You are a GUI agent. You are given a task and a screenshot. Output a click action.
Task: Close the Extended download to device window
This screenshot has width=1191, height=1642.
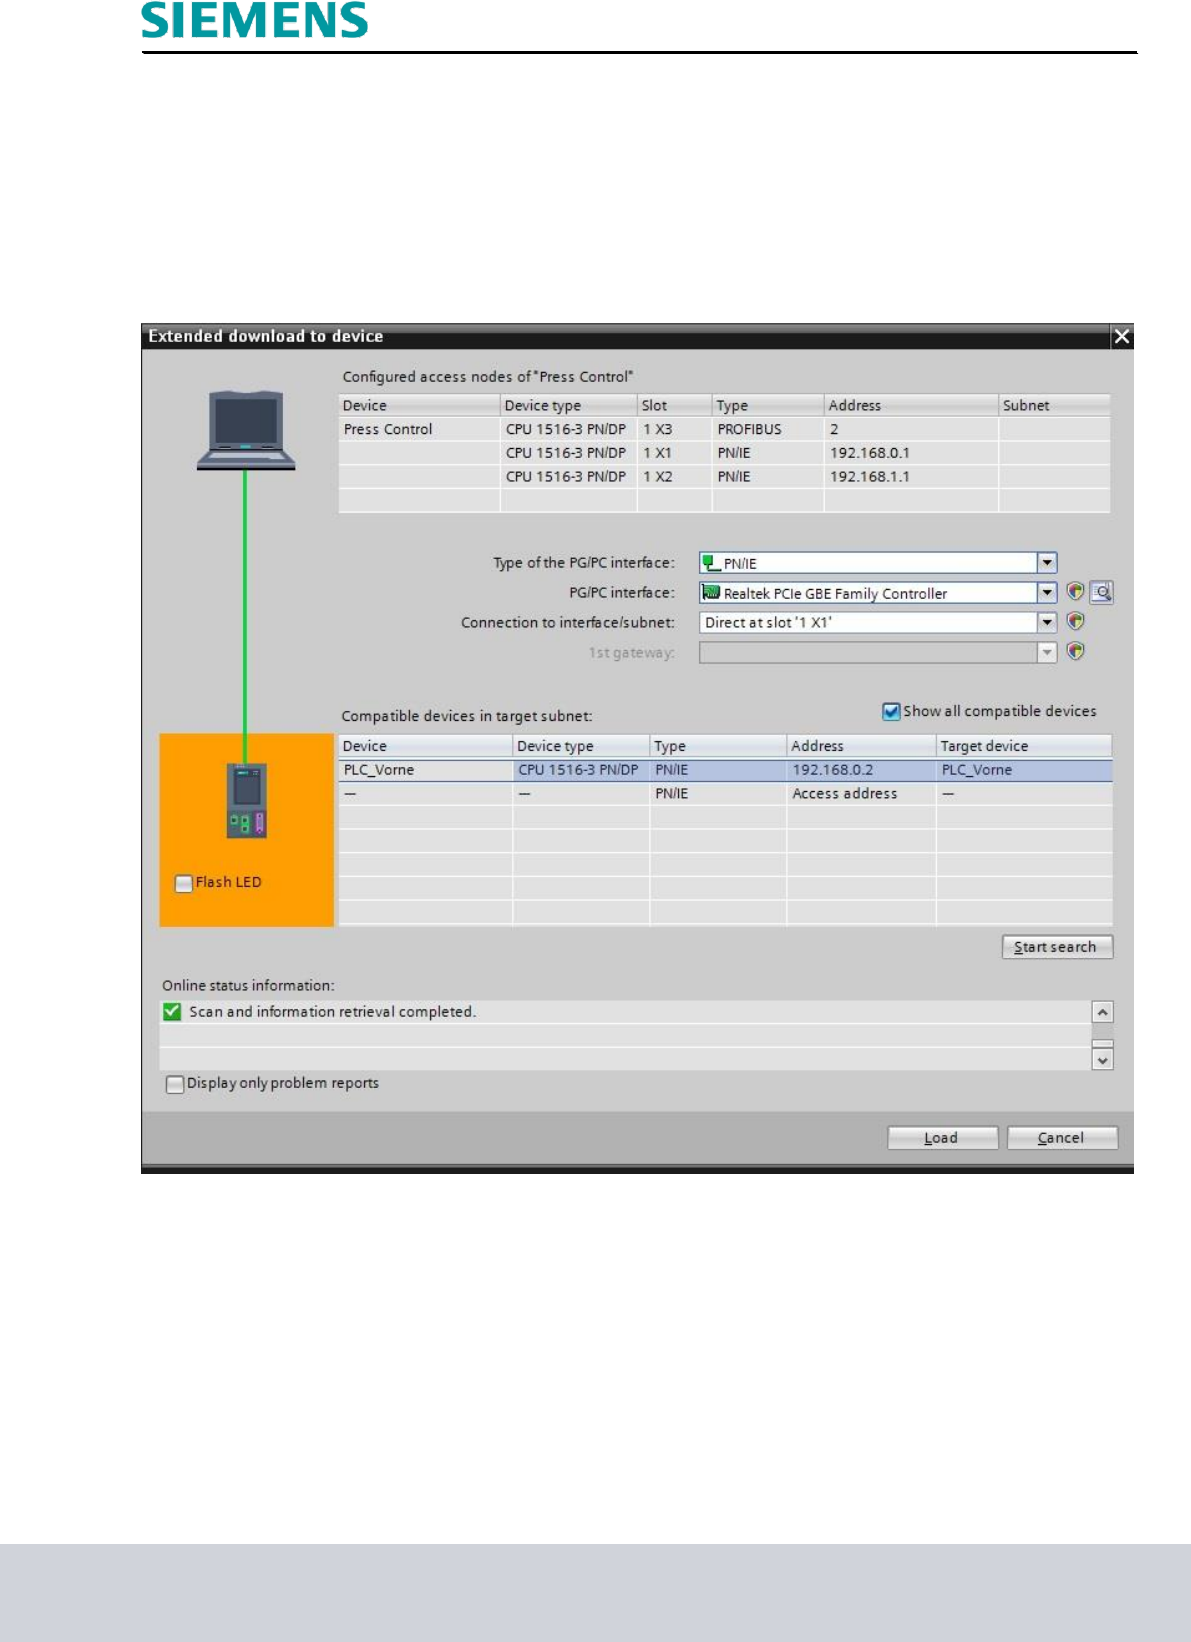1122,337
